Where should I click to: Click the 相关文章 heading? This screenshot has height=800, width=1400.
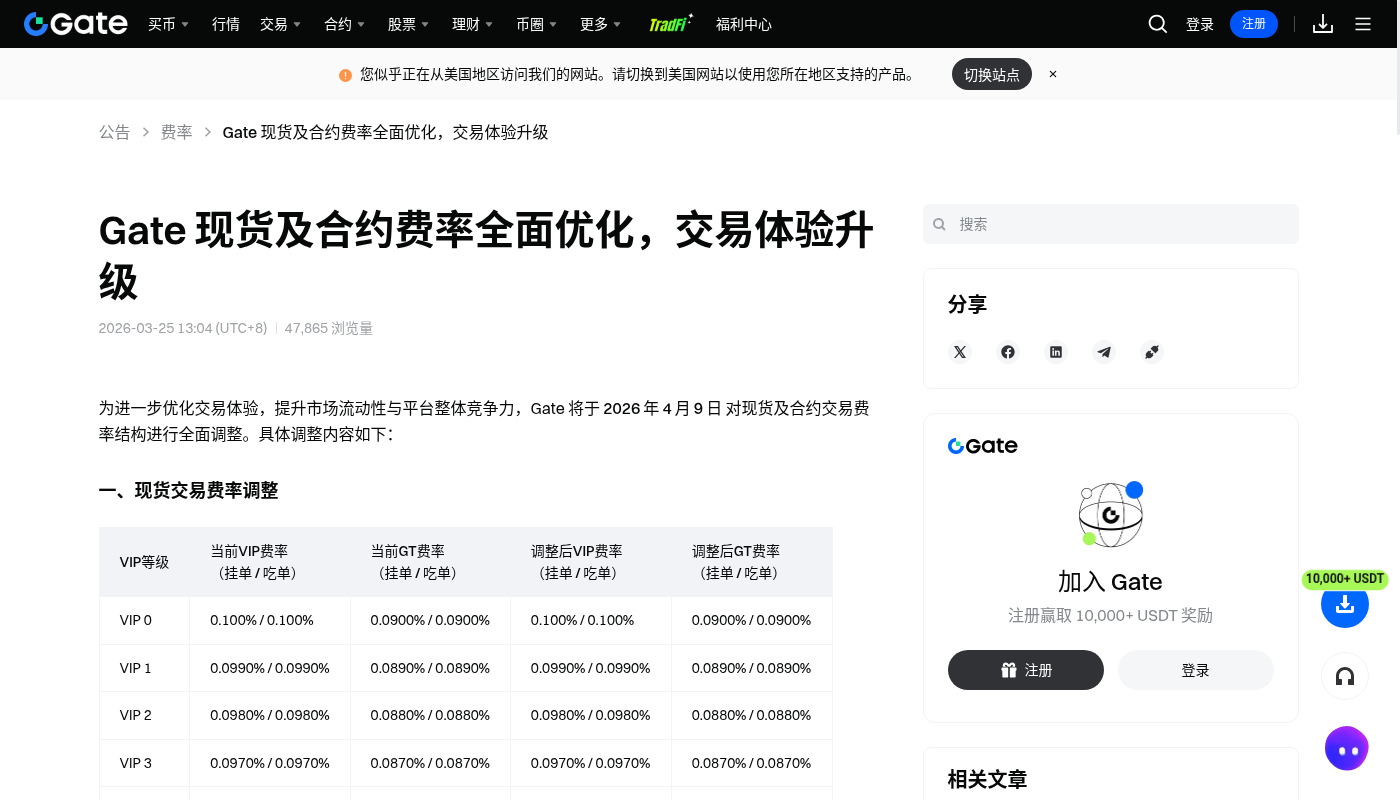tap(987, 779)
